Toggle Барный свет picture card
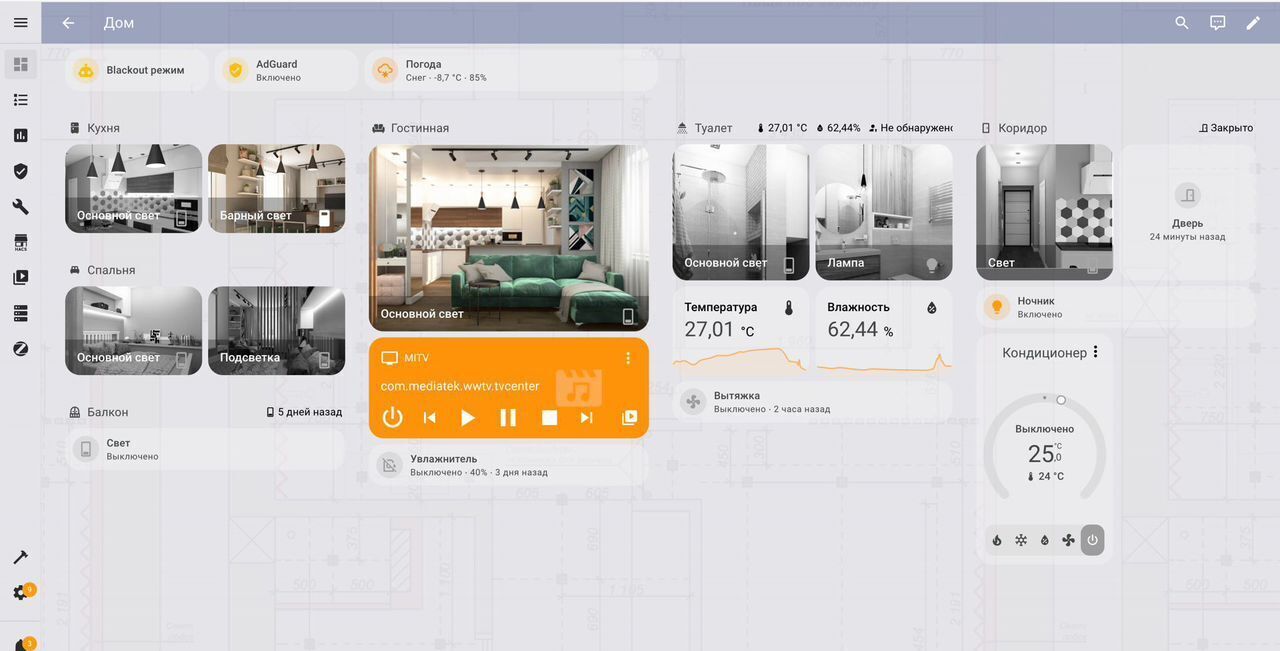 coord(277,189)
